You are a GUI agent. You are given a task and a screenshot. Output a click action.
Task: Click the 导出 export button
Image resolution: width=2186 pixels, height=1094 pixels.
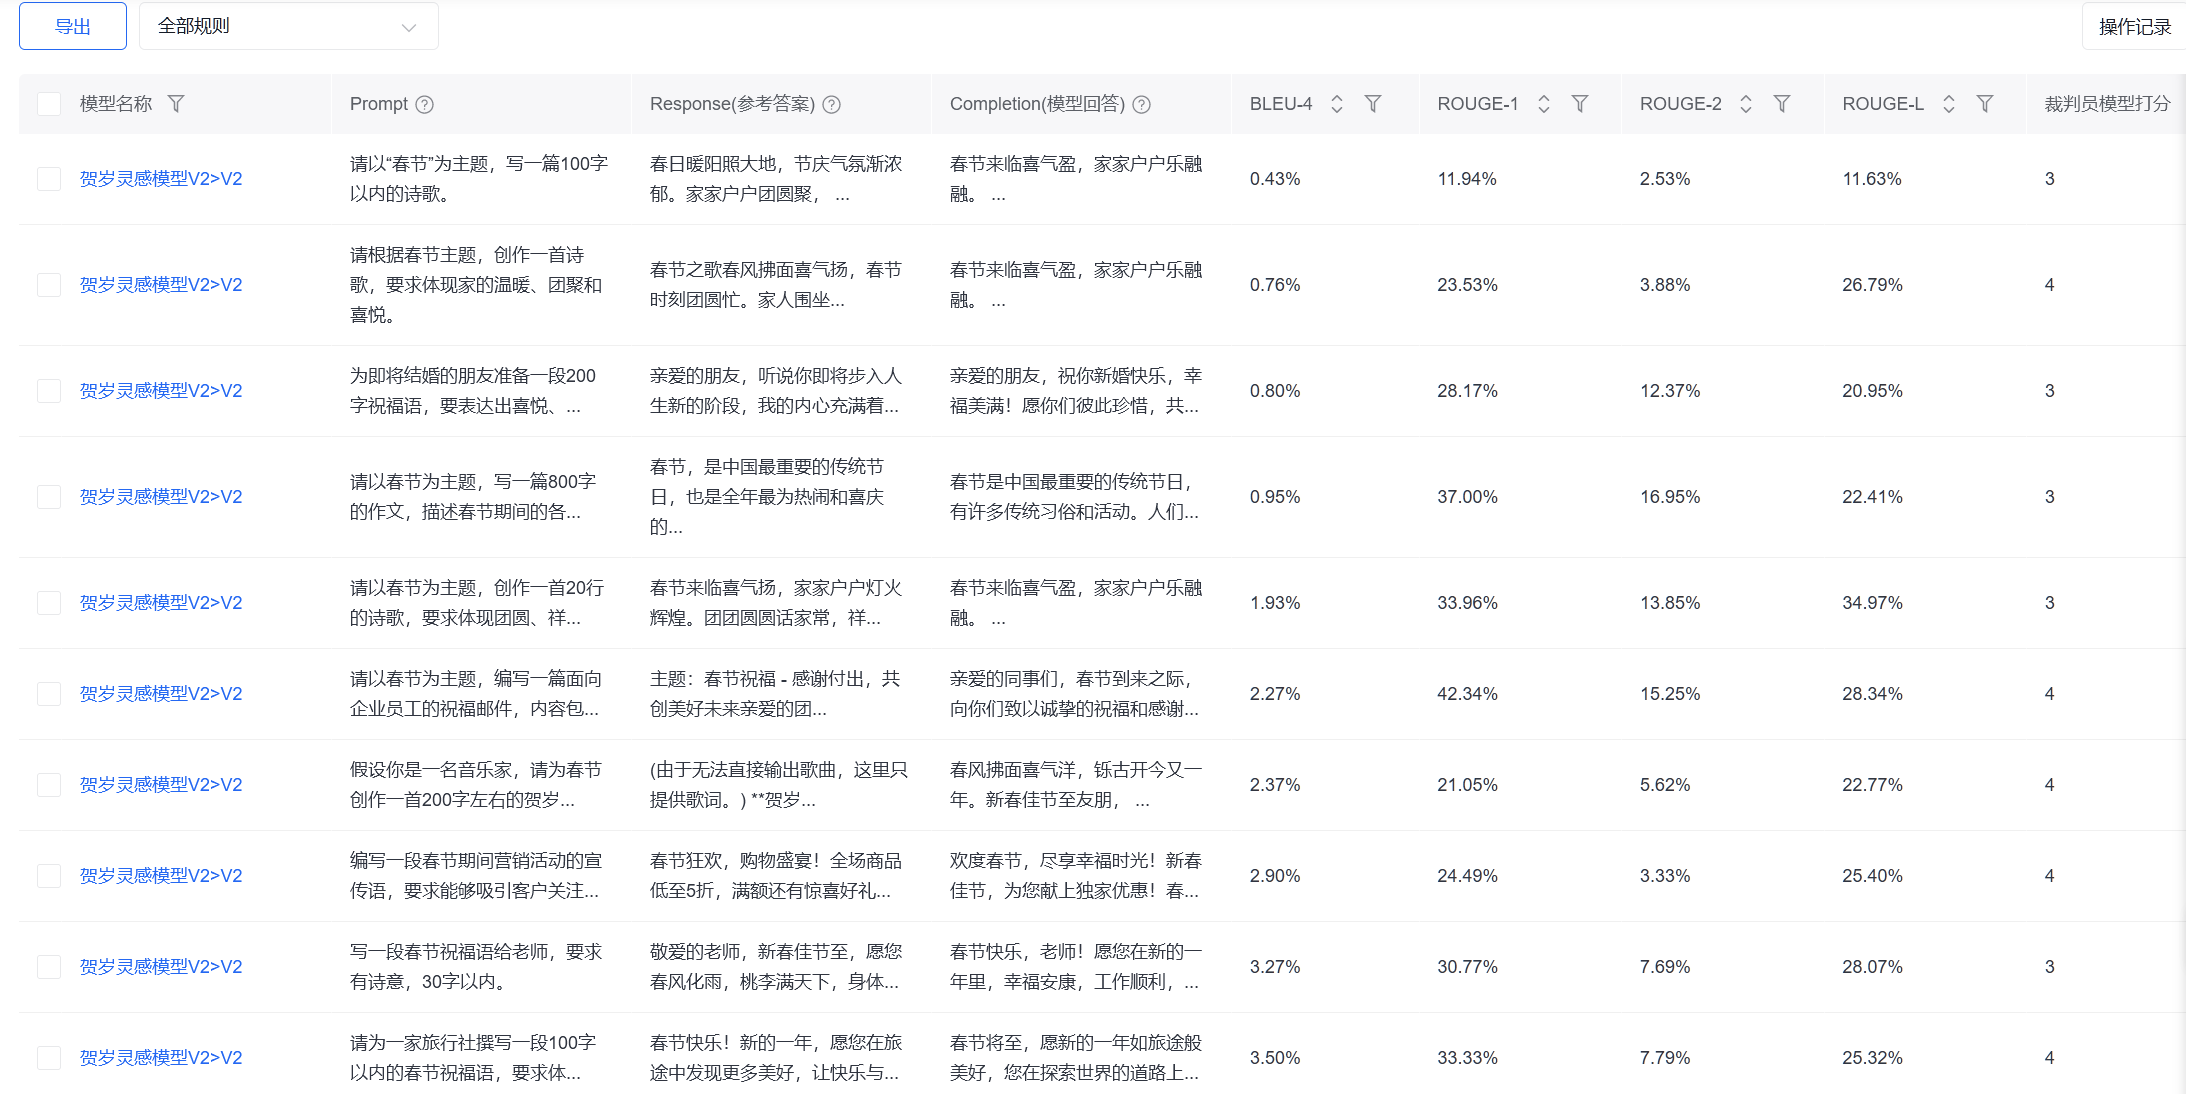point(73,26)
